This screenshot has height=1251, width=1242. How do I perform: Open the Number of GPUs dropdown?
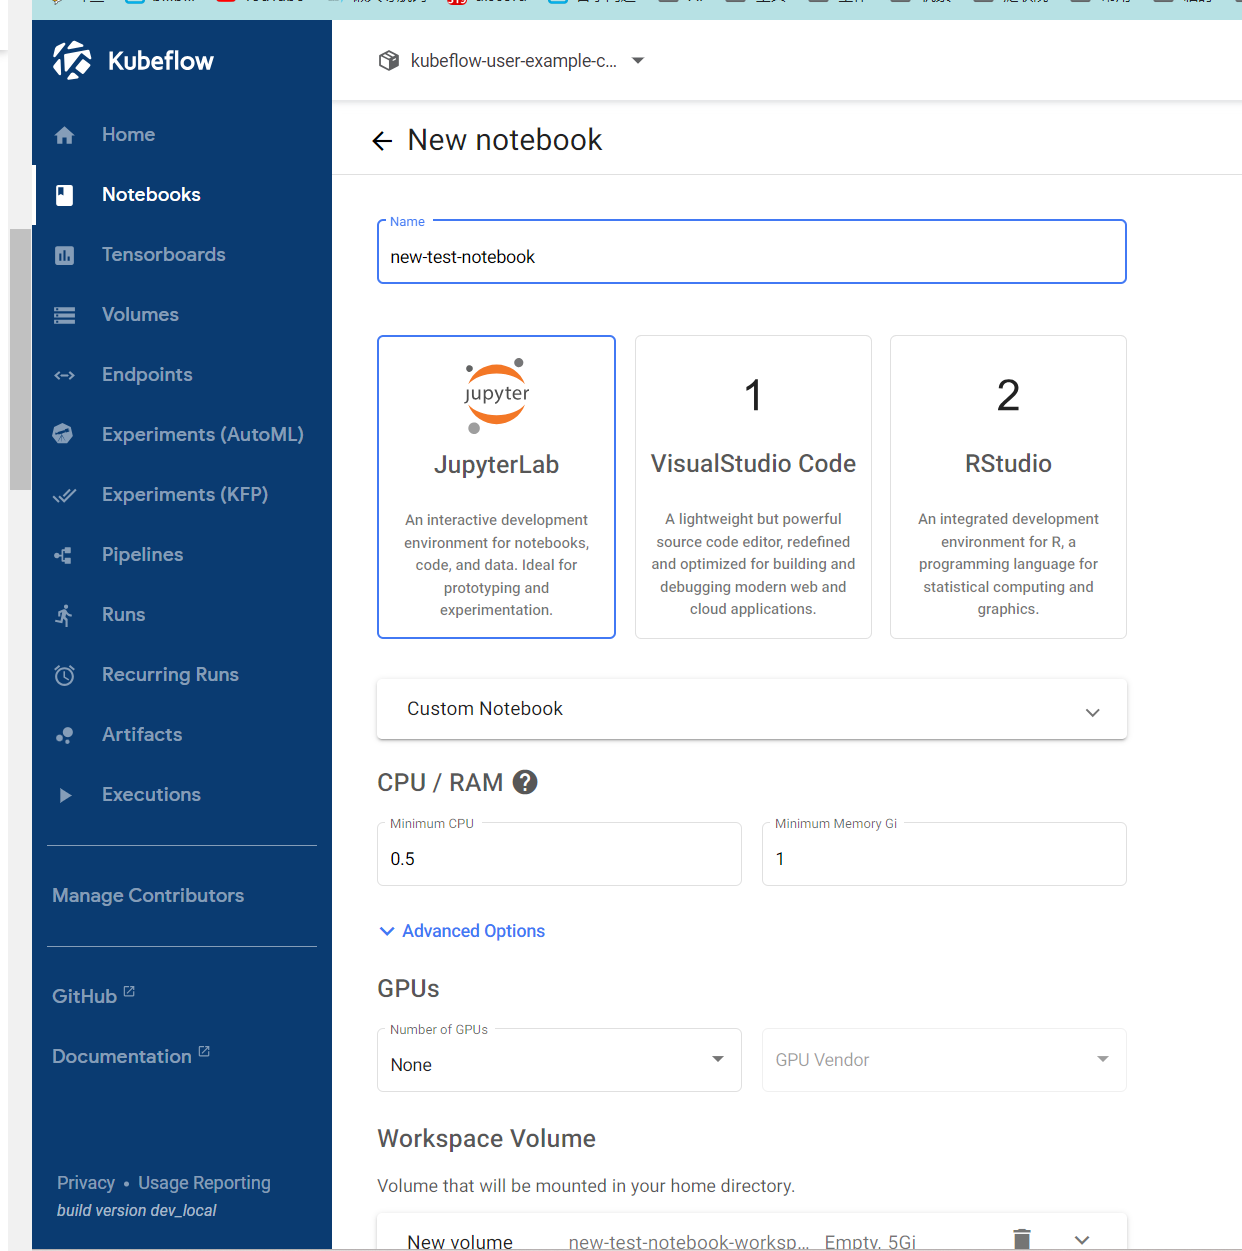[x=559, y=1060]
